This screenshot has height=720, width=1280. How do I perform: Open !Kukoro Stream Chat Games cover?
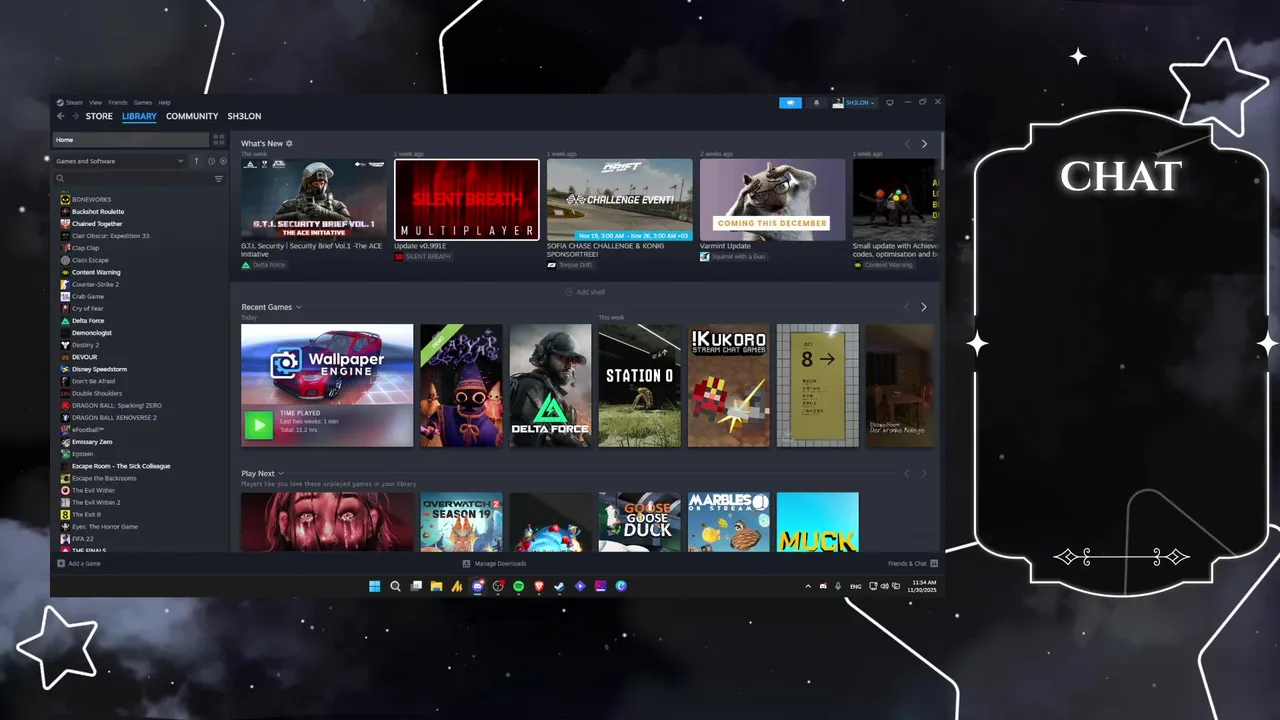click(x=728, y=385)
